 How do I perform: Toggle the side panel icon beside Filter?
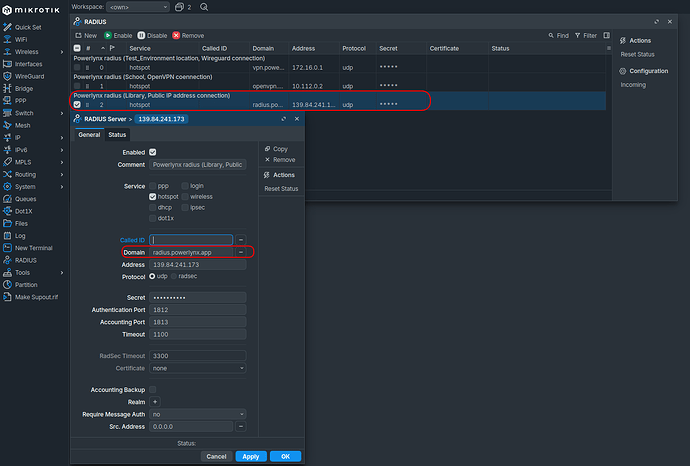coord(607,35)
